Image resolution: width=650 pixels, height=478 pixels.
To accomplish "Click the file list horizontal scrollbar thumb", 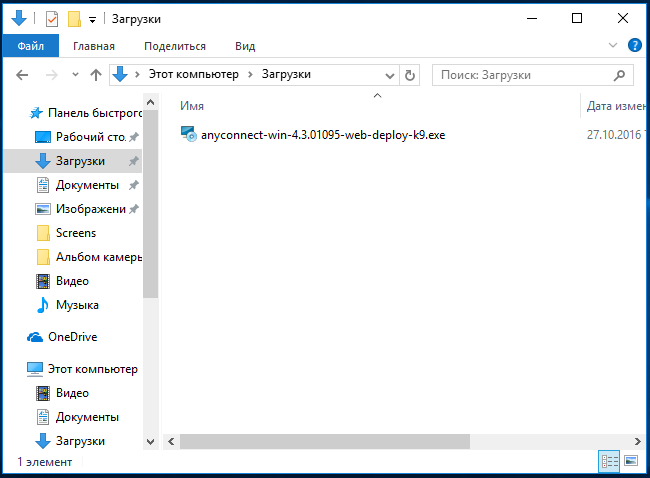I will pos(325,442).
